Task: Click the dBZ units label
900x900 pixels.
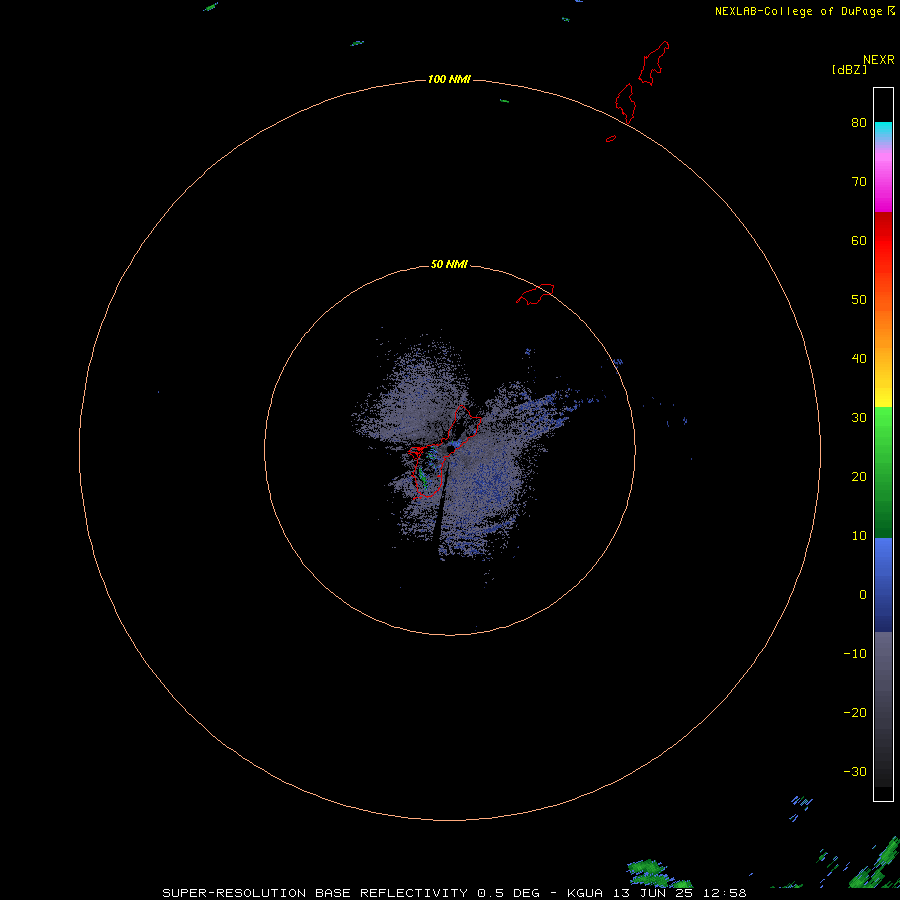Action: click(849, 69)
